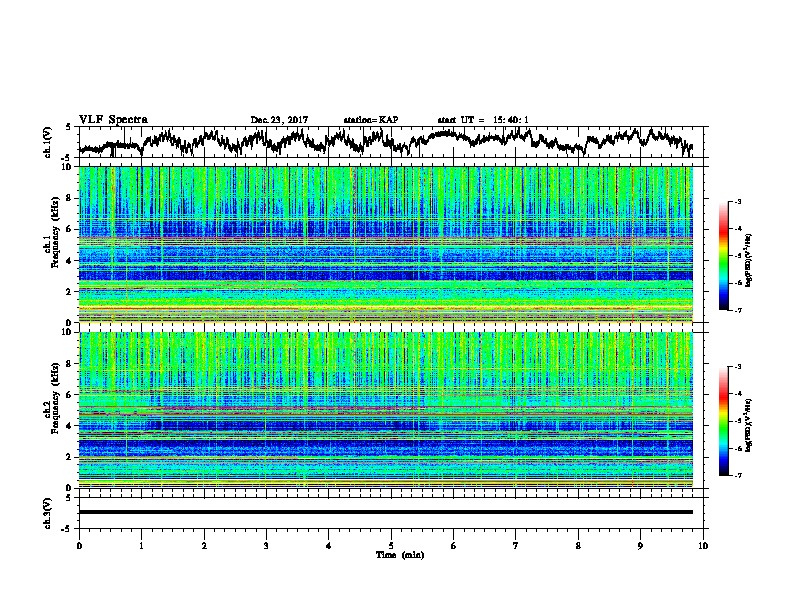Image resolution: width=792 pixels, height=612 pixels.
Task: Click the "4" kHz tick on ch.1 spectrogram
Action: pyautogui.click(x=71, y=261)
